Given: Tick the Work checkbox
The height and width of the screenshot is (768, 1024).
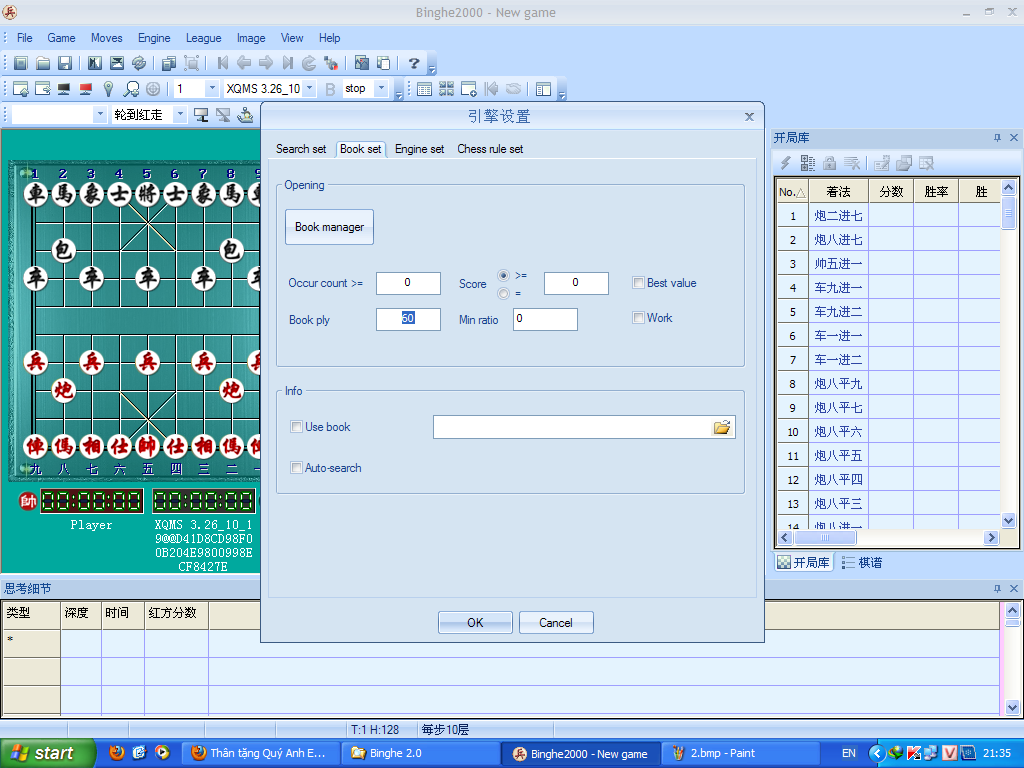Looking at the screenshot, I should [x=639, y=318].
